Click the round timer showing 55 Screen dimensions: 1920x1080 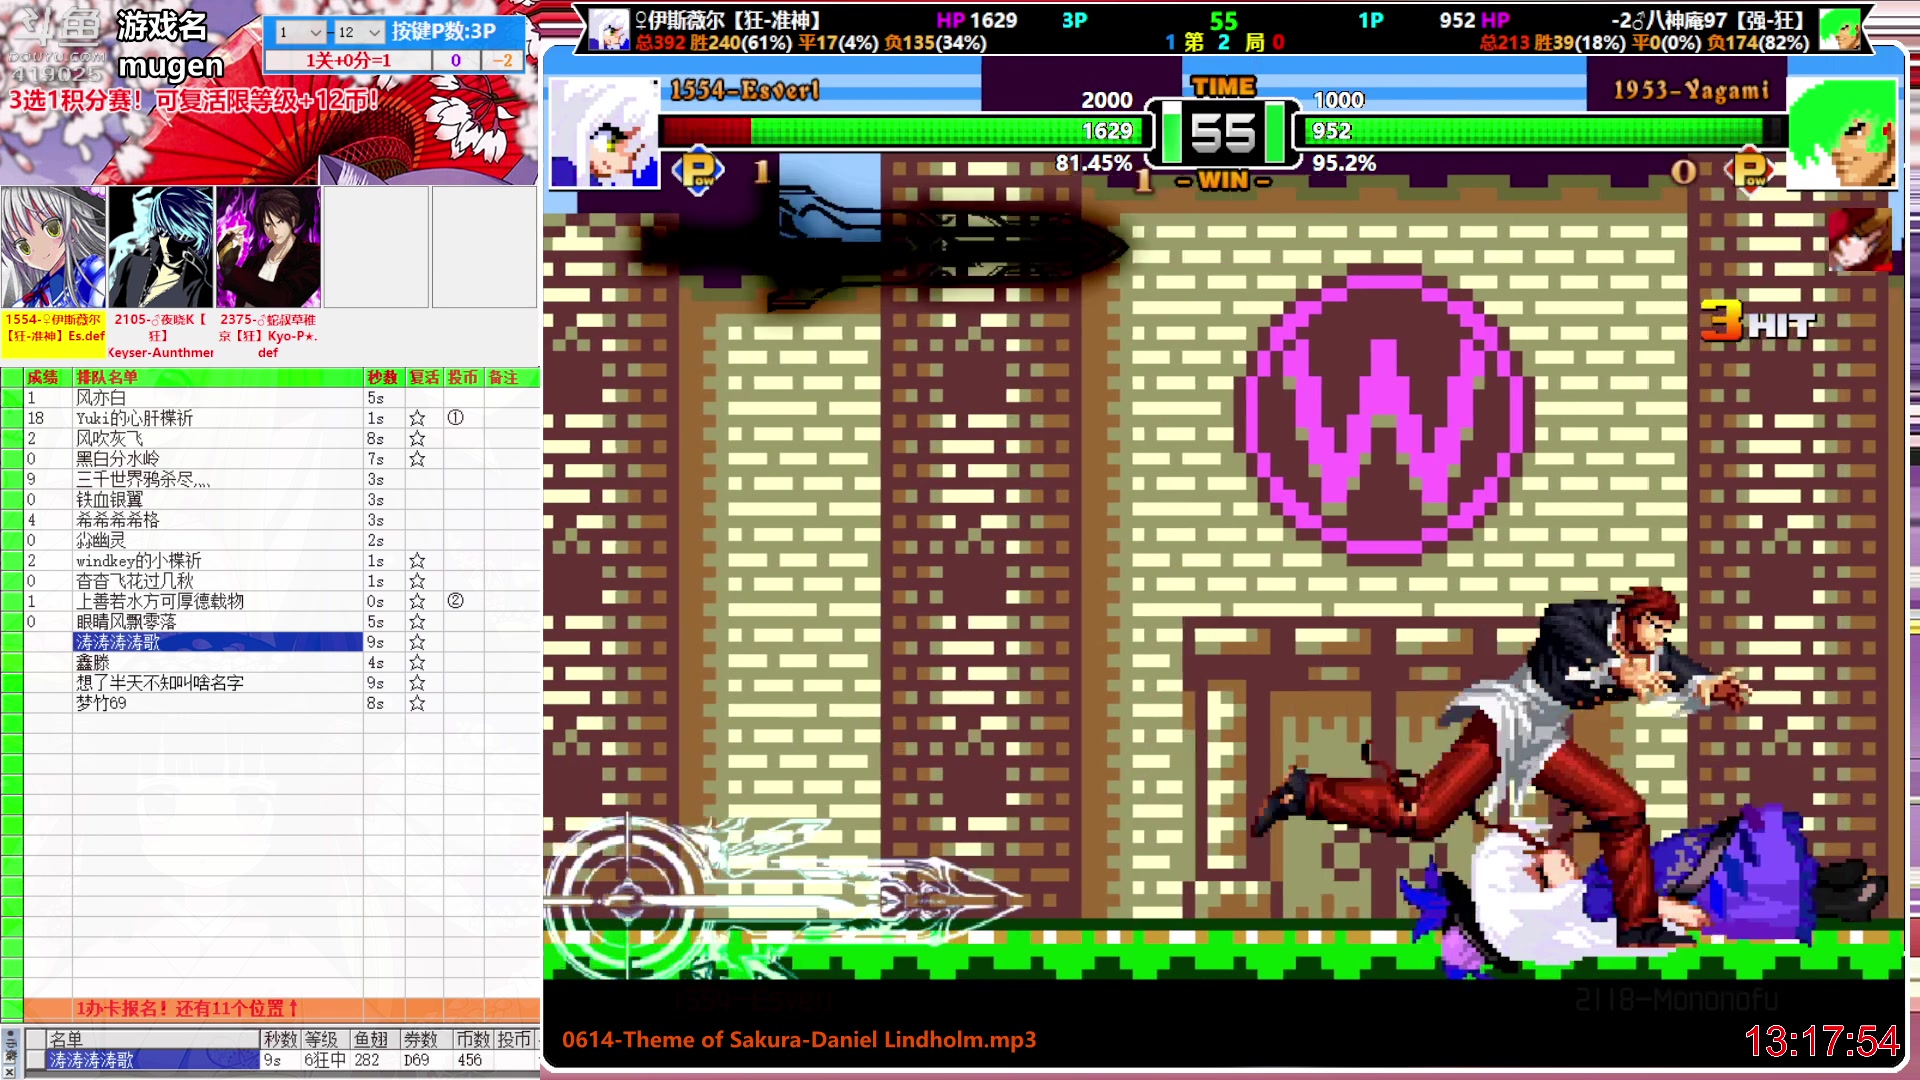[x=1223, y=134]
